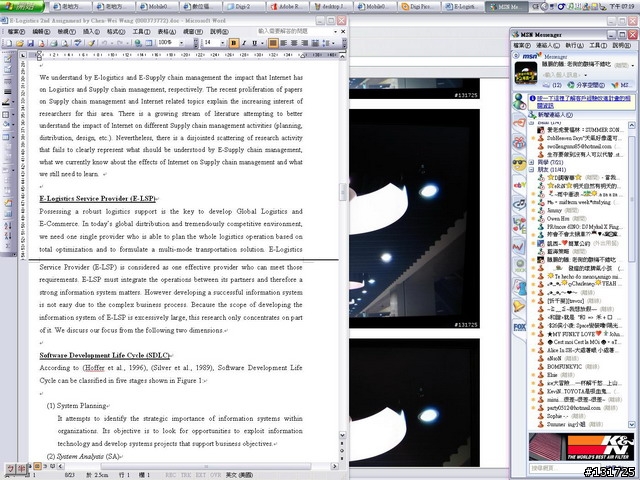Open the undo history dropdown arrow
This screenshot has height=480, width=640.
point(111,43)
